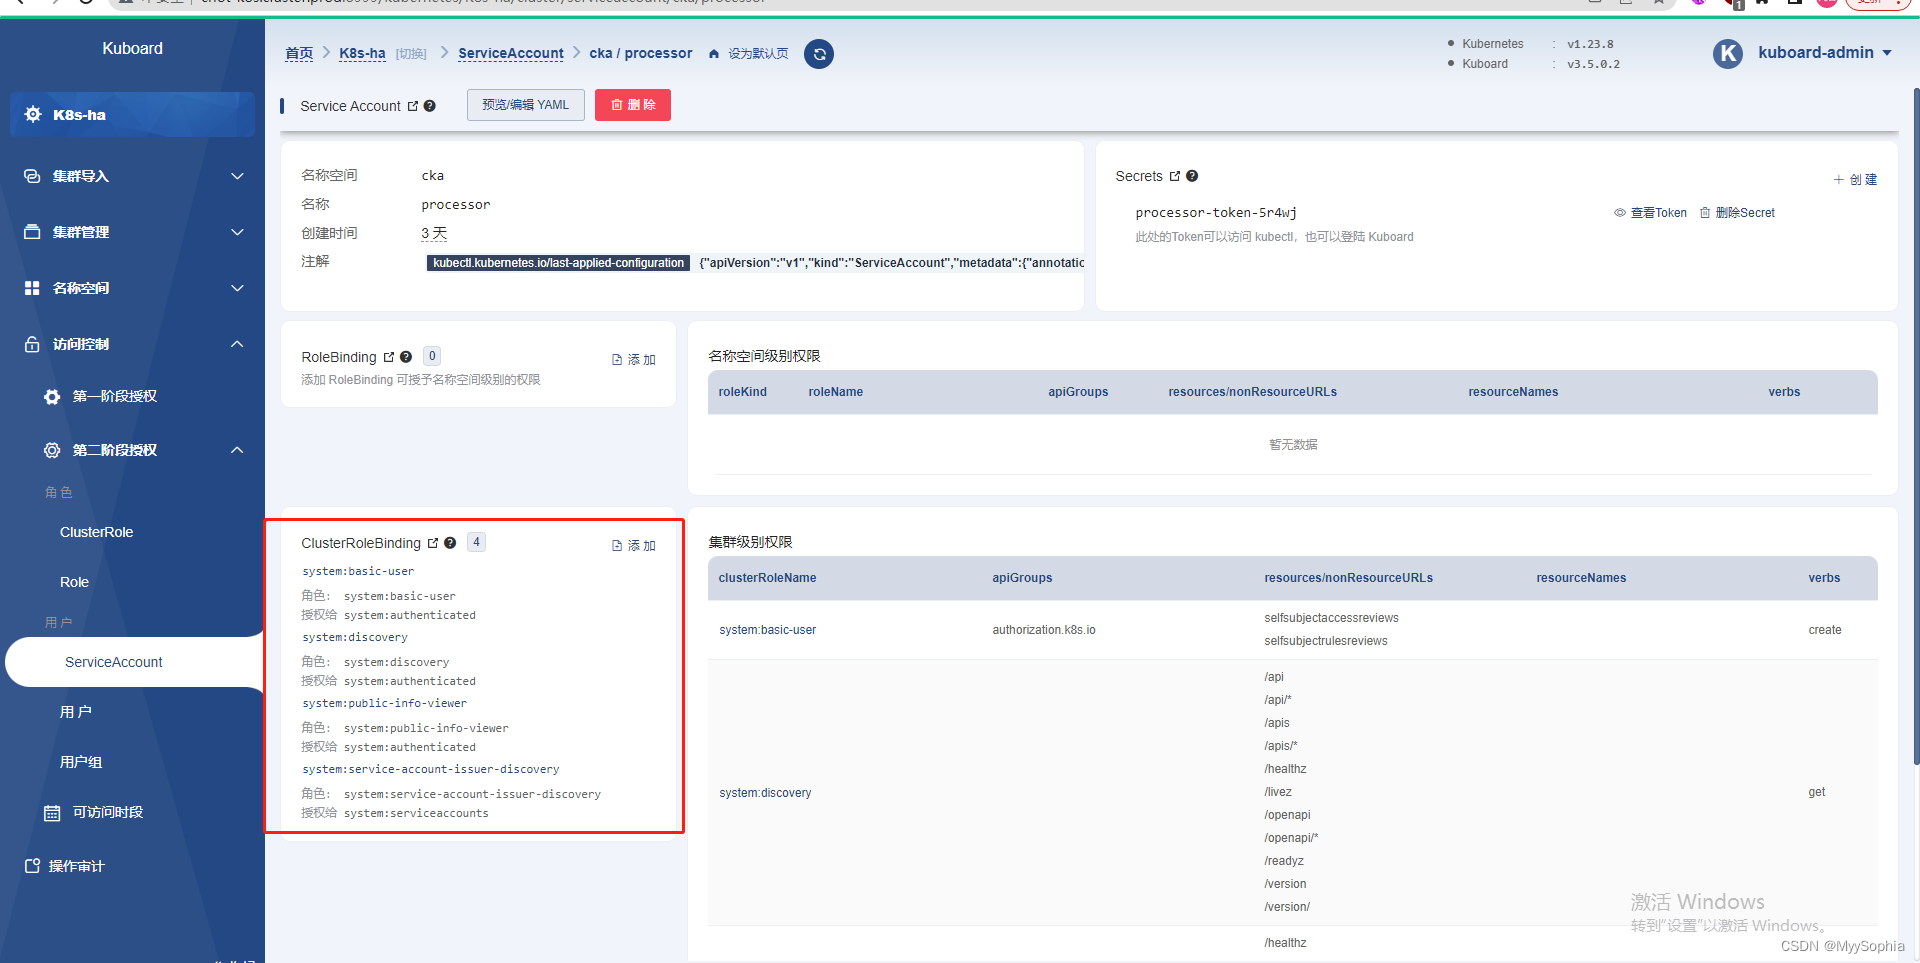Click the processor-token-5r4wj secret name
Image resolution: width=1920 pixels, height=963 pixels.
click(1216, 213)
